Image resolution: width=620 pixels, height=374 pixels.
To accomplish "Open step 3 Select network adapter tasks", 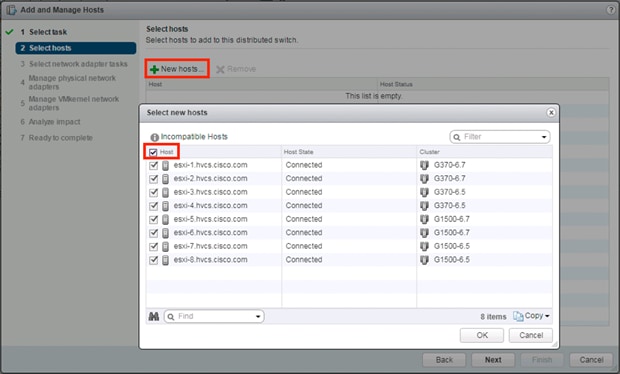I will (x=74, y=64).
